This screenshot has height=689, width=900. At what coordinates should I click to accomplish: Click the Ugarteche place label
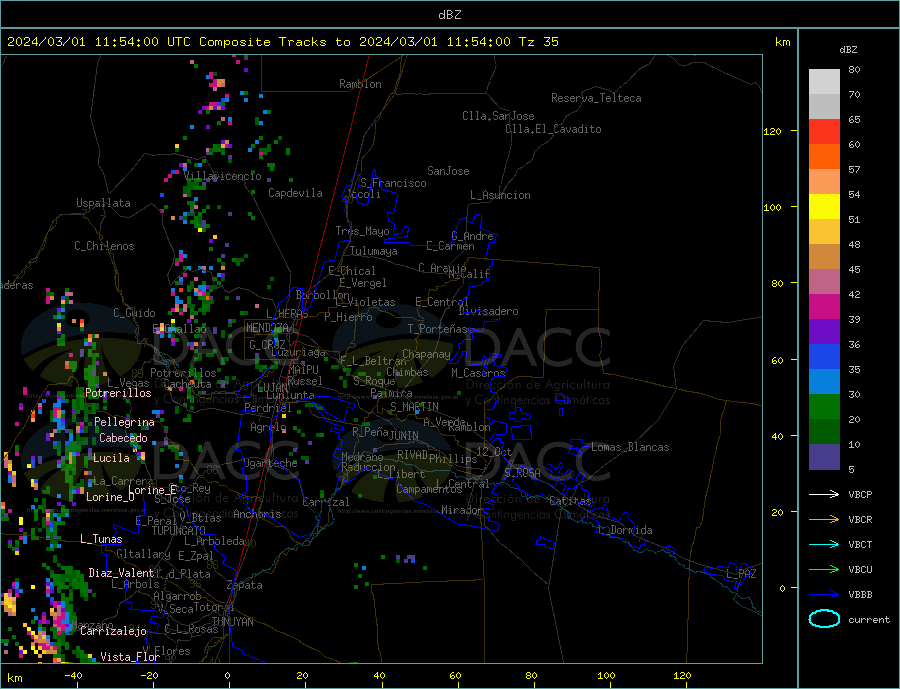[270, 463]
